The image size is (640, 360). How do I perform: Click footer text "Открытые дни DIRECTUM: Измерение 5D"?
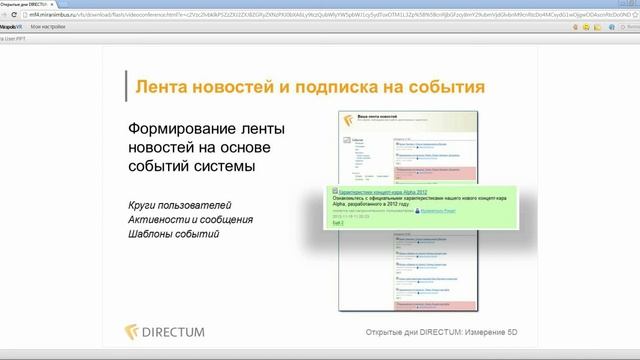coord(441,332)
